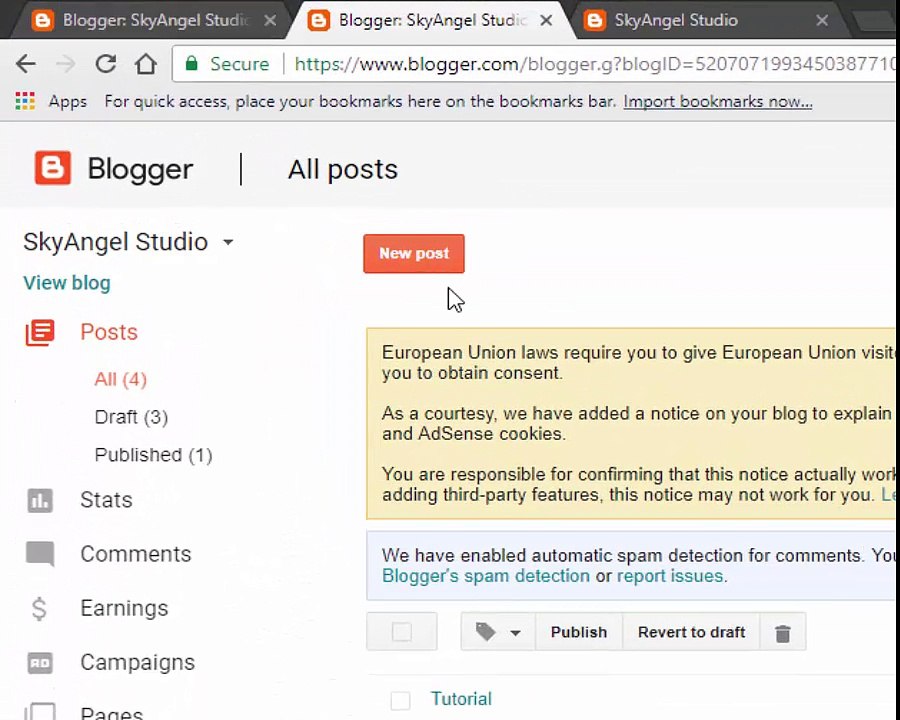
Task: Click the browser address bar URL
Action: coord(594,64)
